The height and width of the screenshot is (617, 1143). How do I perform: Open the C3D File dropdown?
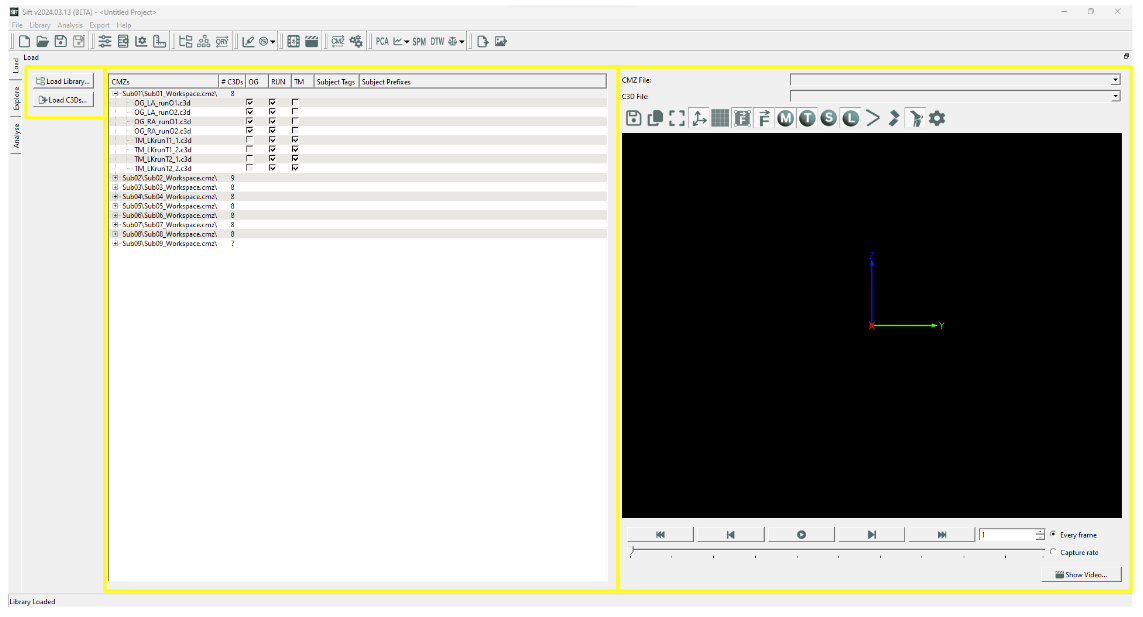coord(1115,96)
